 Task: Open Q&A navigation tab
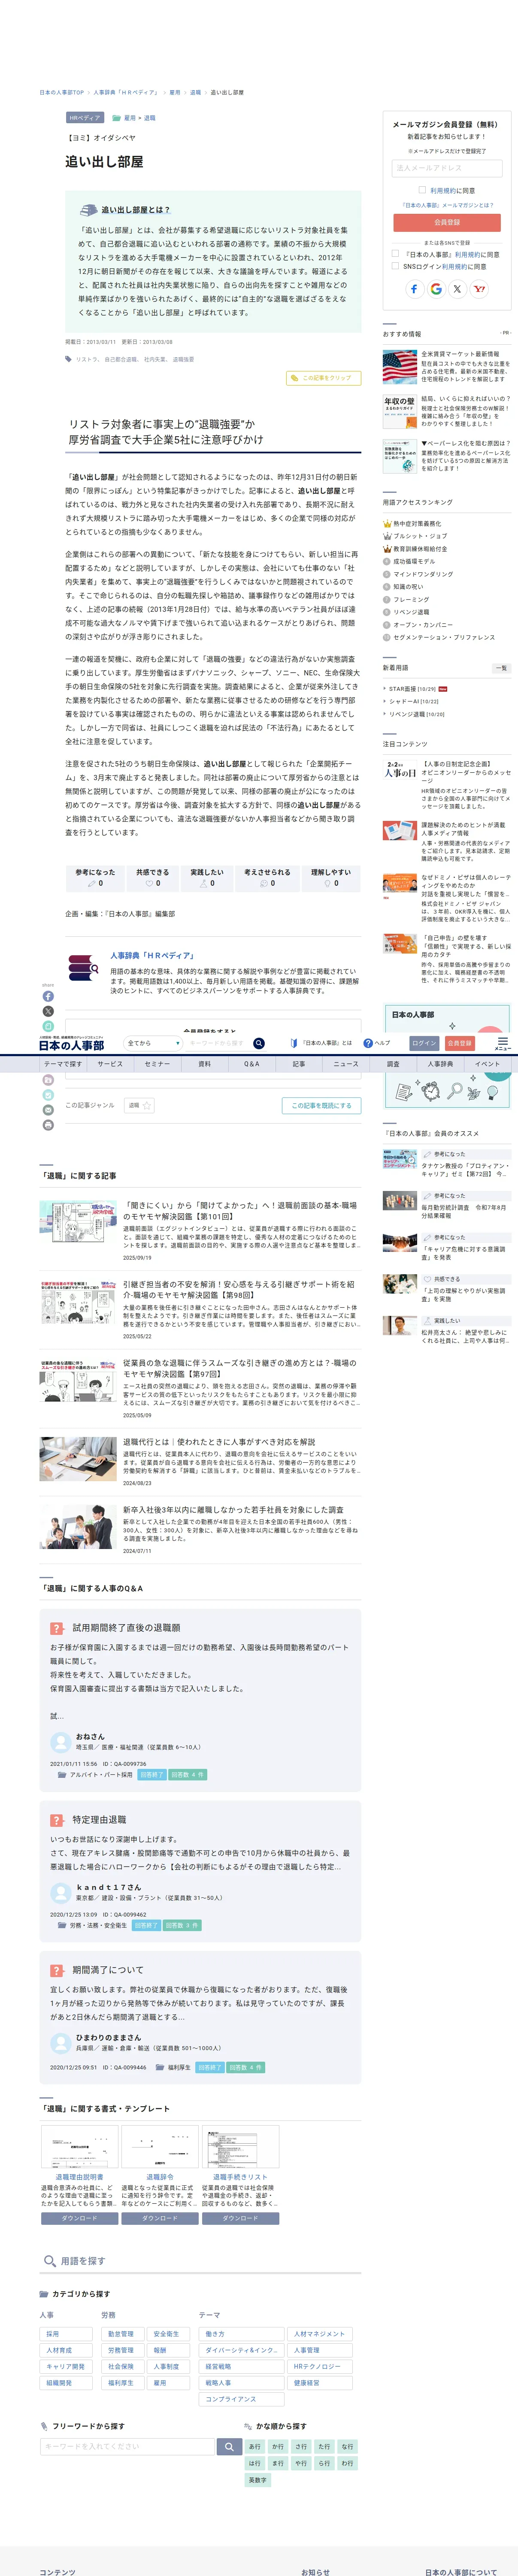tap(251, 1064)
